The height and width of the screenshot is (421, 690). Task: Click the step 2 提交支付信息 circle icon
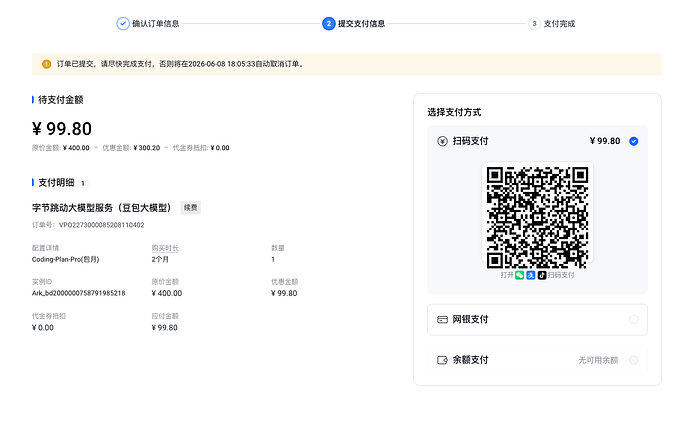point(329,24)
